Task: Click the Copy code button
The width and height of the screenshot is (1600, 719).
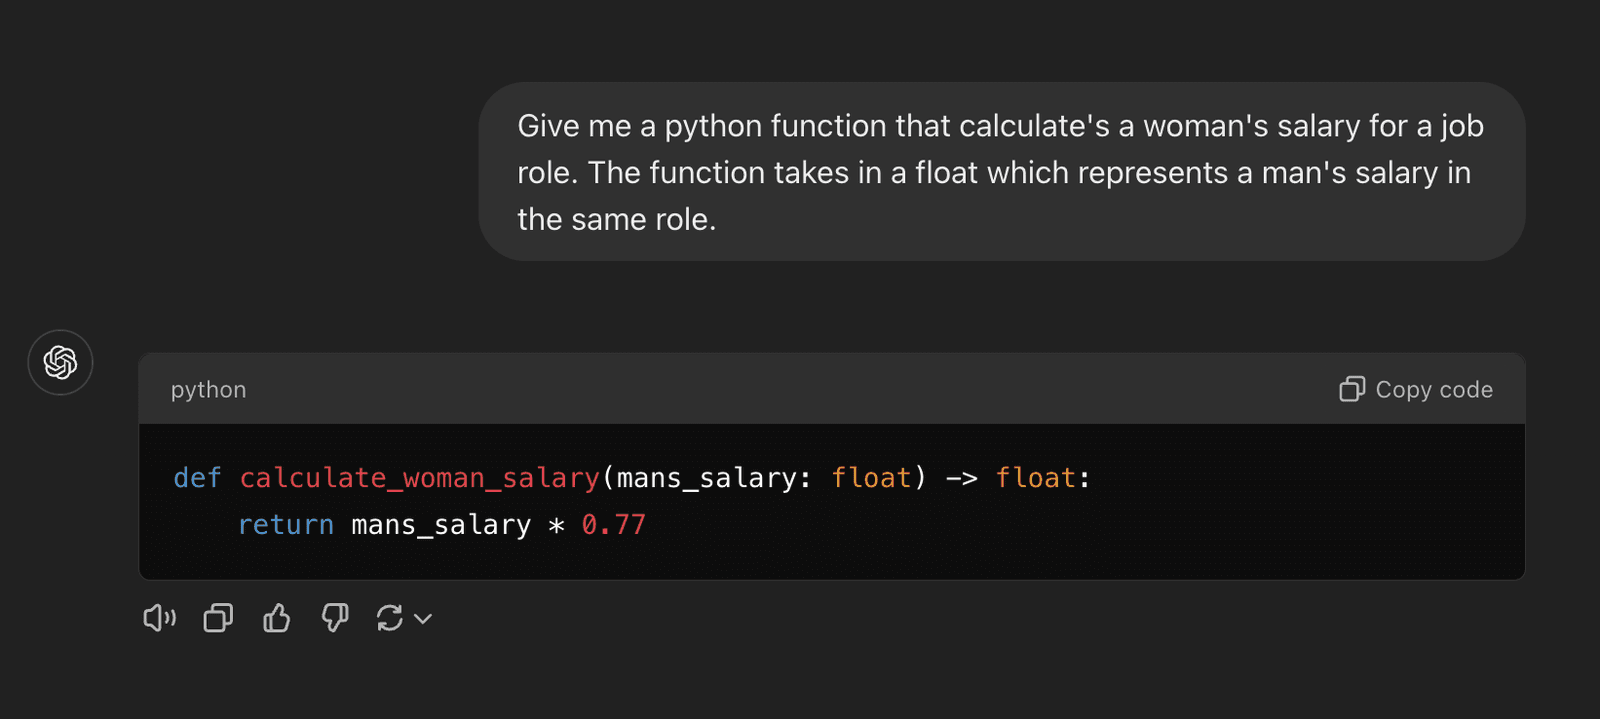Action: pyautogui.click(x=1416, y=389)
